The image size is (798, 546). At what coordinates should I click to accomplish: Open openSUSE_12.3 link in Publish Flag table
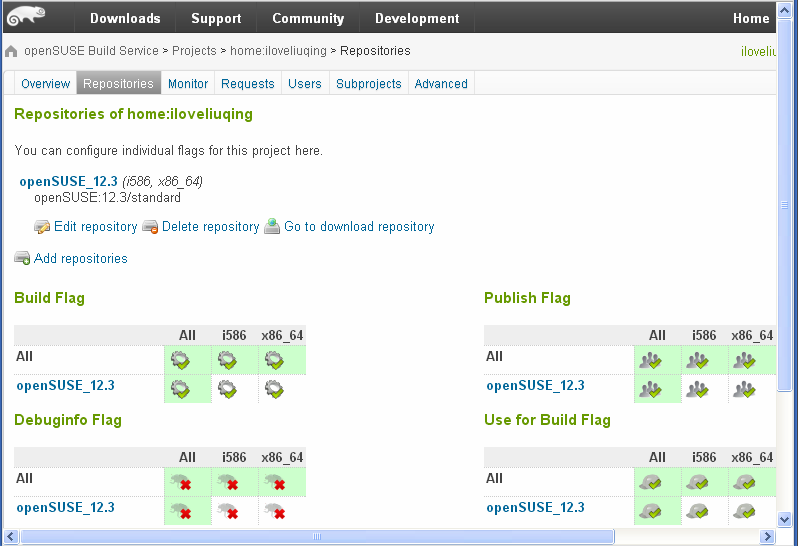pyautogui.click(x=535, y=385)
